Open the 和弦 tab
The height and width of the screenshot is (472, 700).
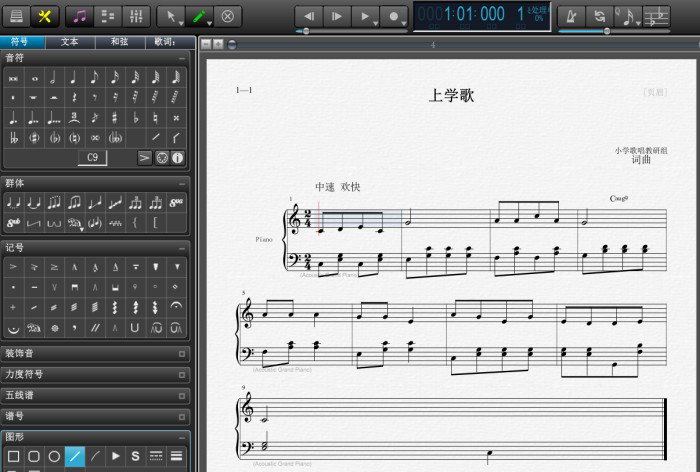click(x=119, y=42)
